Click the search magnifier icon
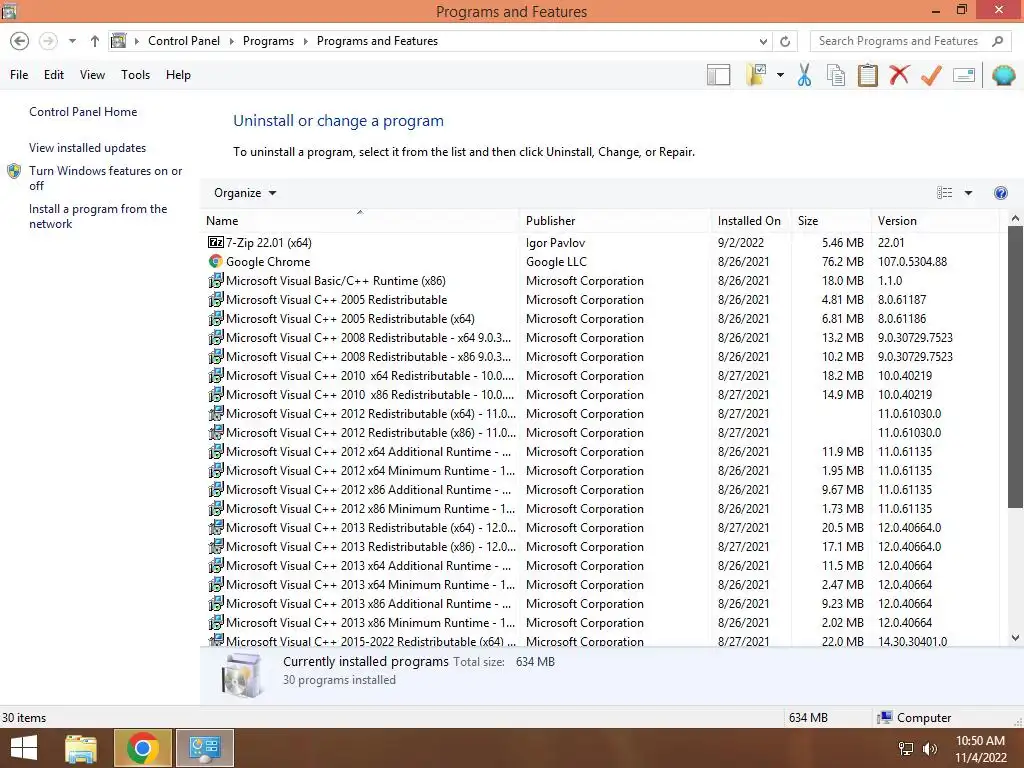Viewport: 1024px width, 768px height. pos(997,41)
